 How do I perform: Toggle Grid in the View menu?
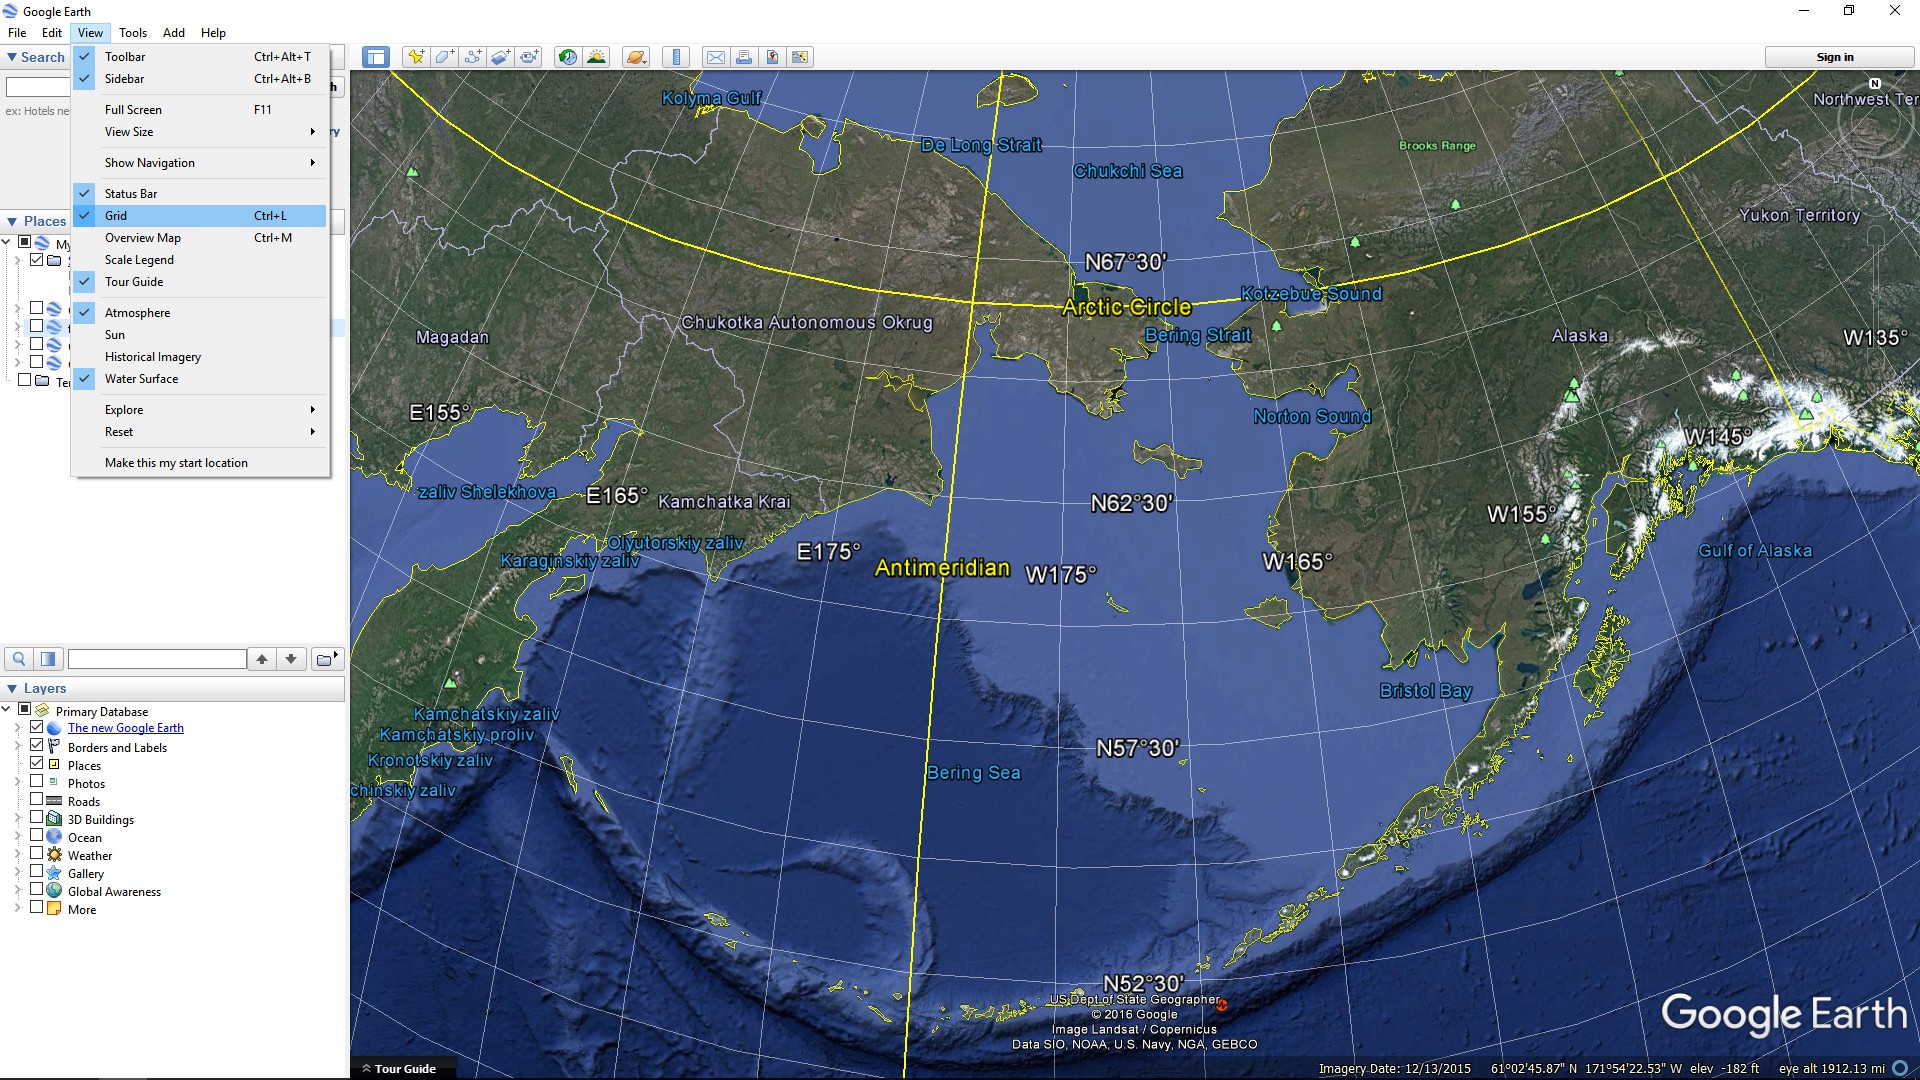[x=200, y=216]
